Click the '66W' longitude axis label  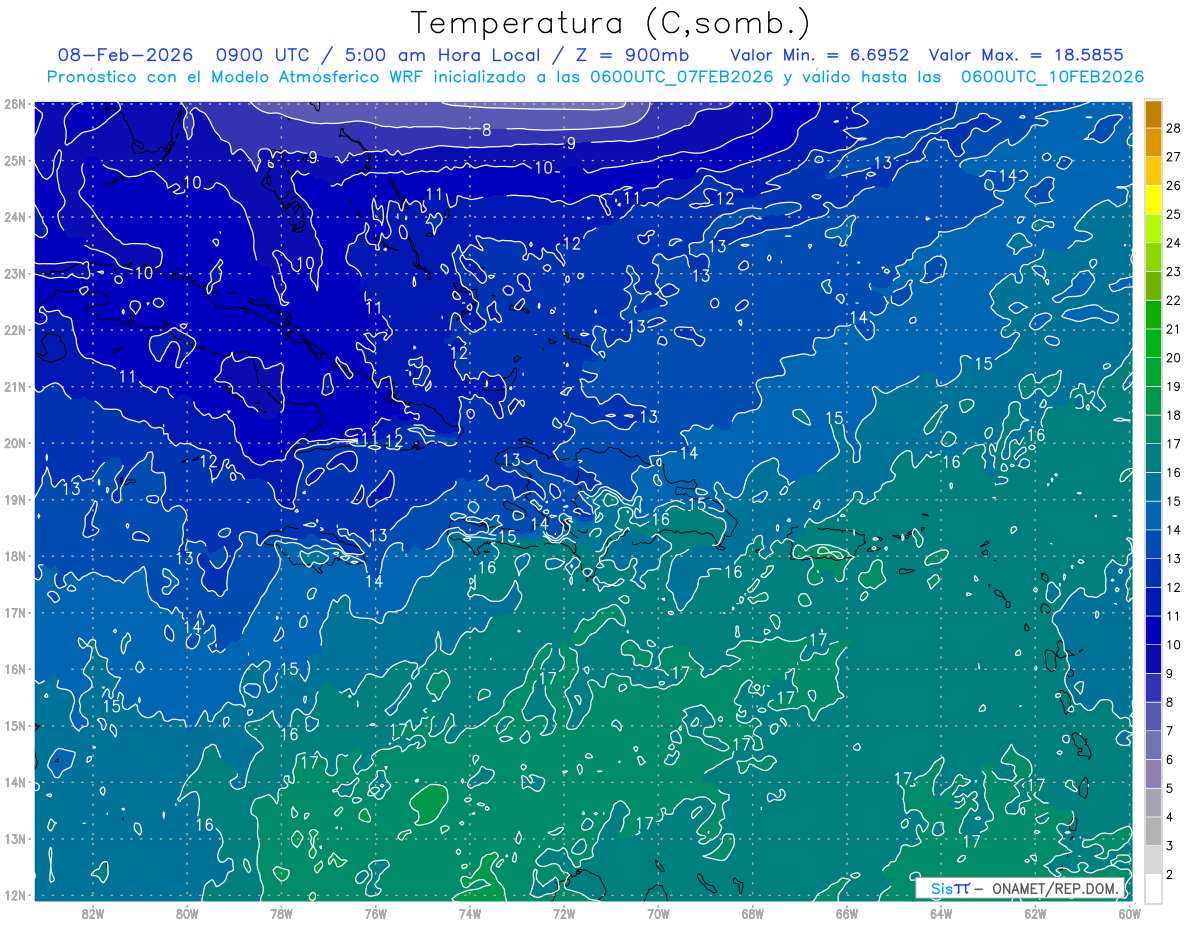[x=846, y=913]
